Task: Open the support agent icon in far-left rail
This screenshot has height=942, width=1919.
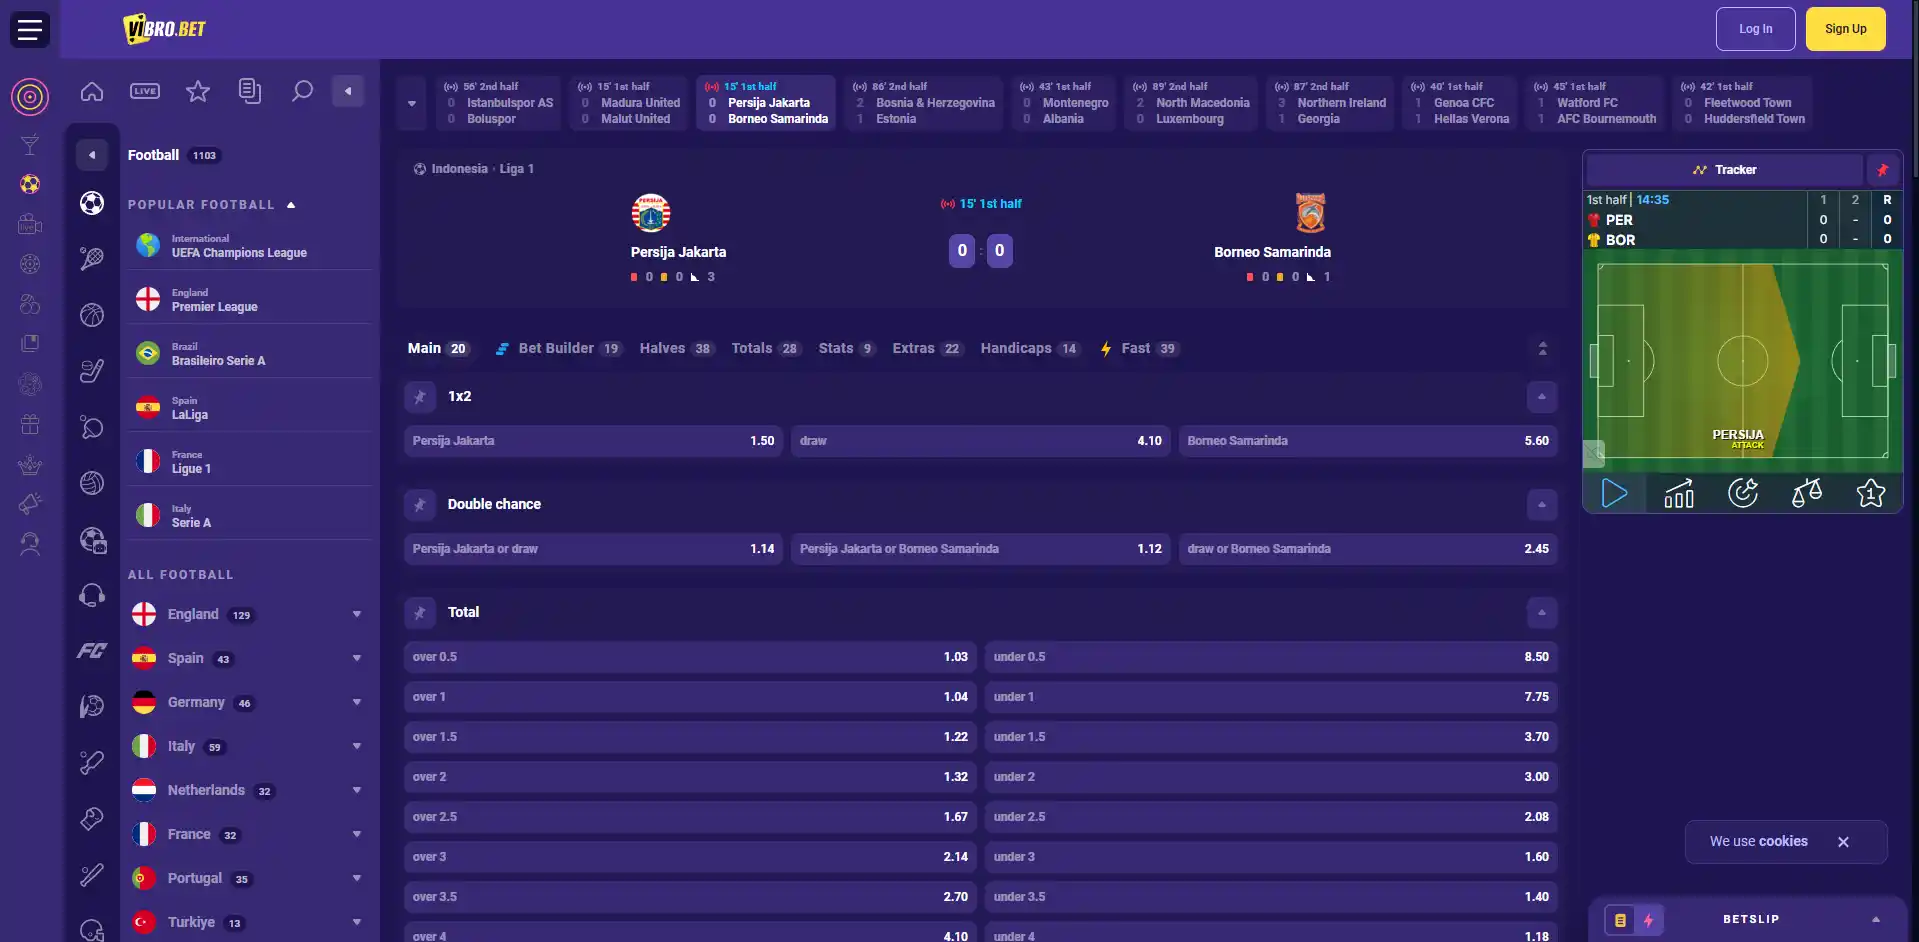Action: [x=30, y=544]
